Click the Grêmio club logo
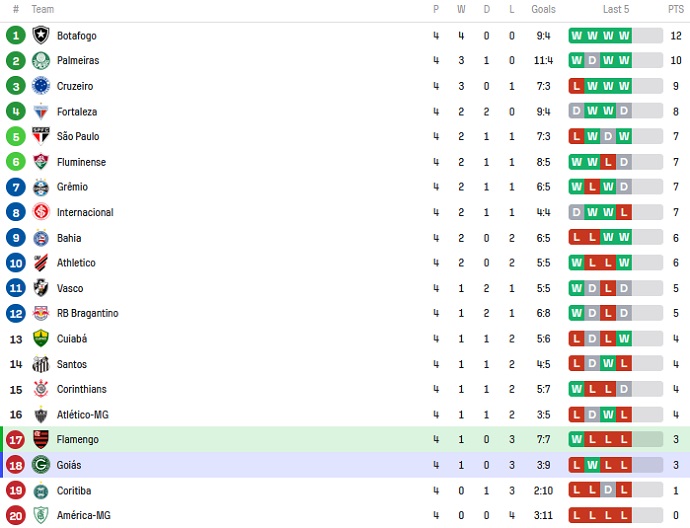 click(41, 187)
